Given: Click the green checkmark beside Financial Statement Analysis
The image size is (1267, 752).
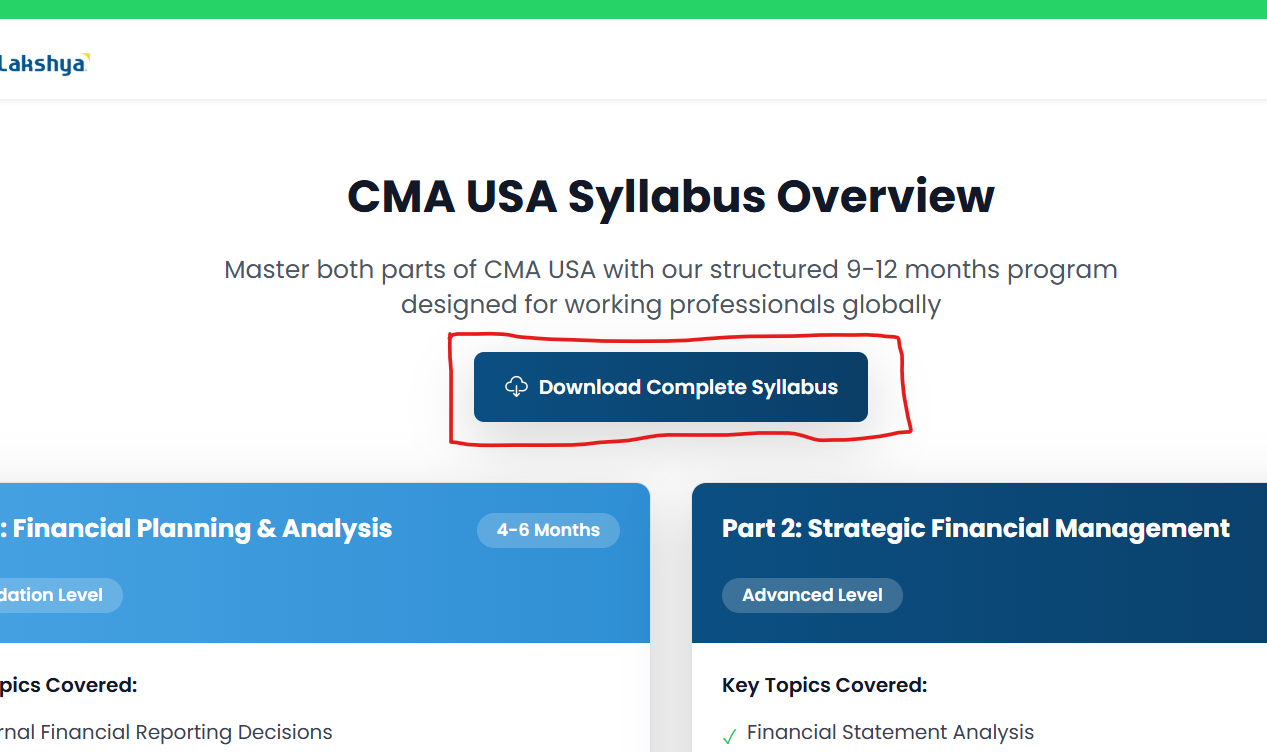Looking at the screenshot, I should pos(729,736).
